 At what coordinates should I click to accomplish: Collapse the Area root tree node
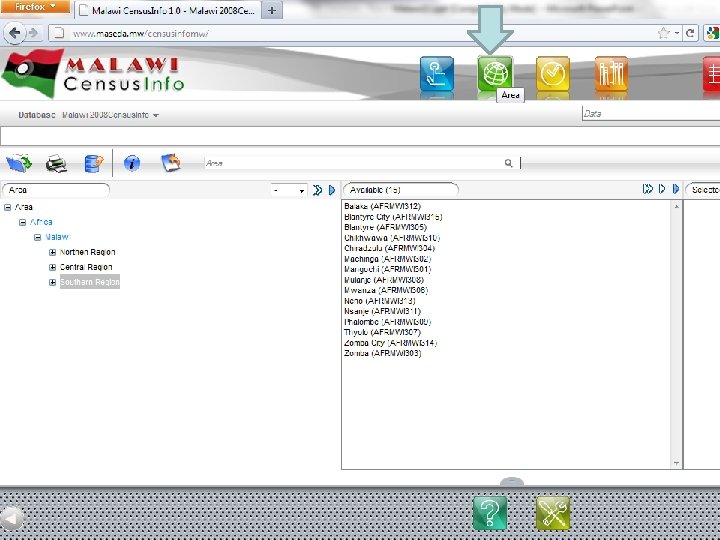pos(7,208)
